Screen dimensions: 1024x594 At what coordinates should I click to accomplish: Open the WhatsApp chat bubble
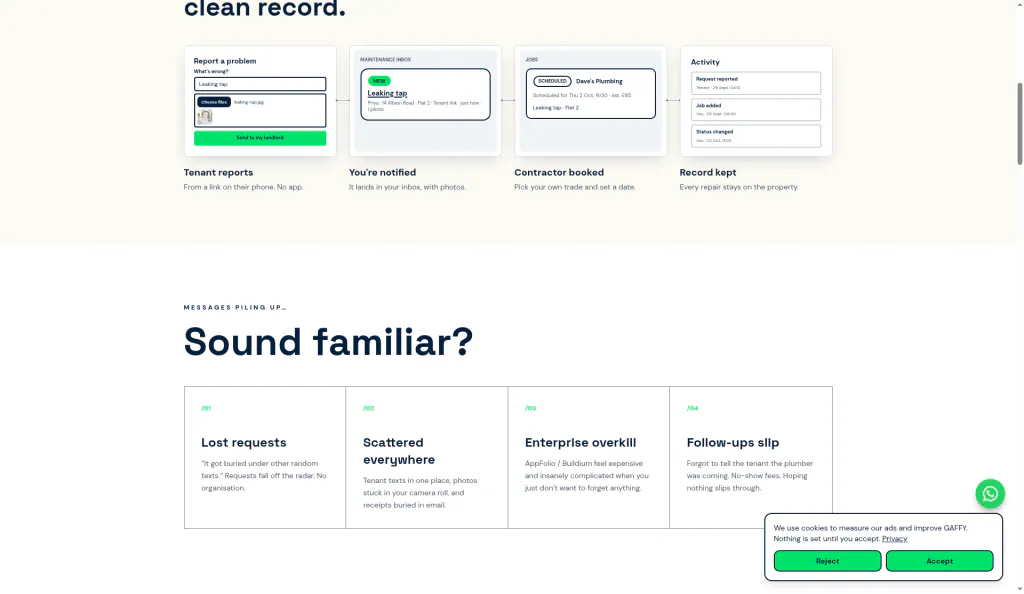pos(989,493)
